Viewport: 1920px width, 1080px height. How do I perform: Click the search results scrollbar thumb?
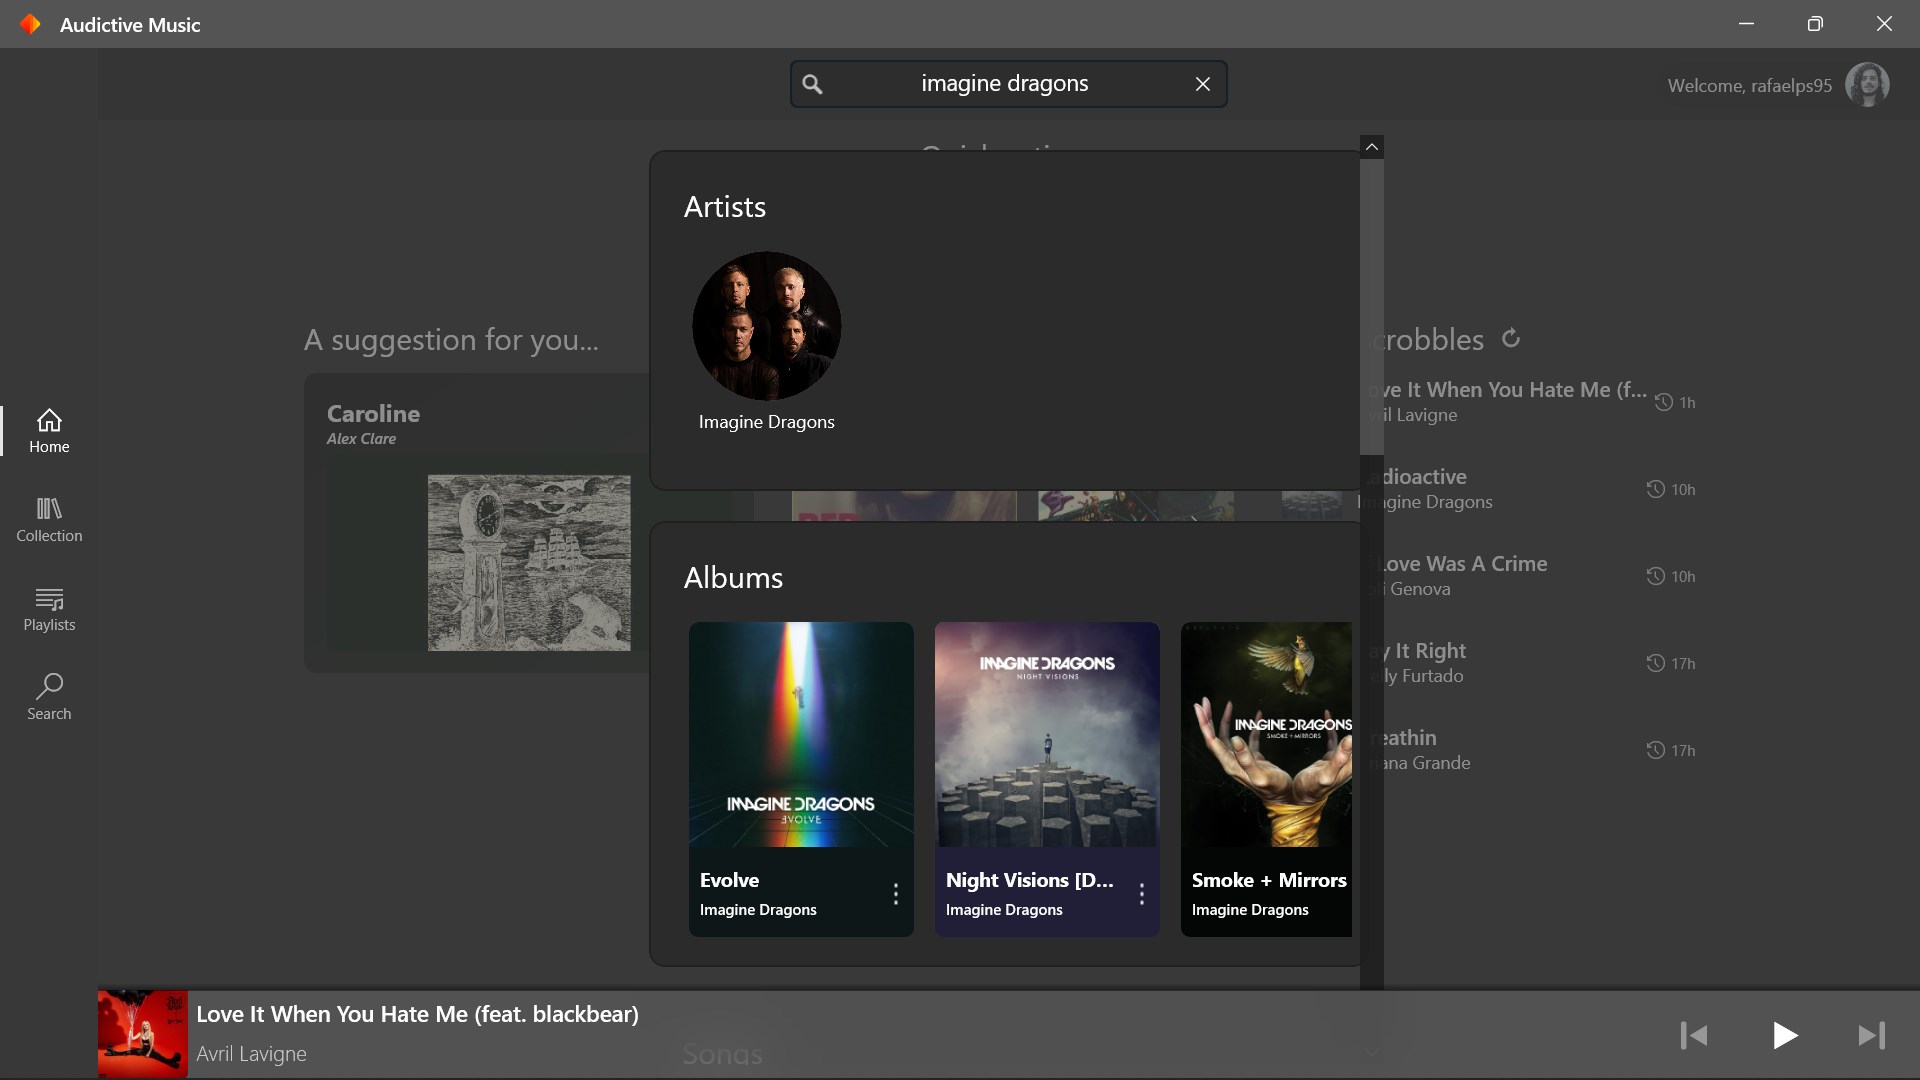tap(1372, 308)
